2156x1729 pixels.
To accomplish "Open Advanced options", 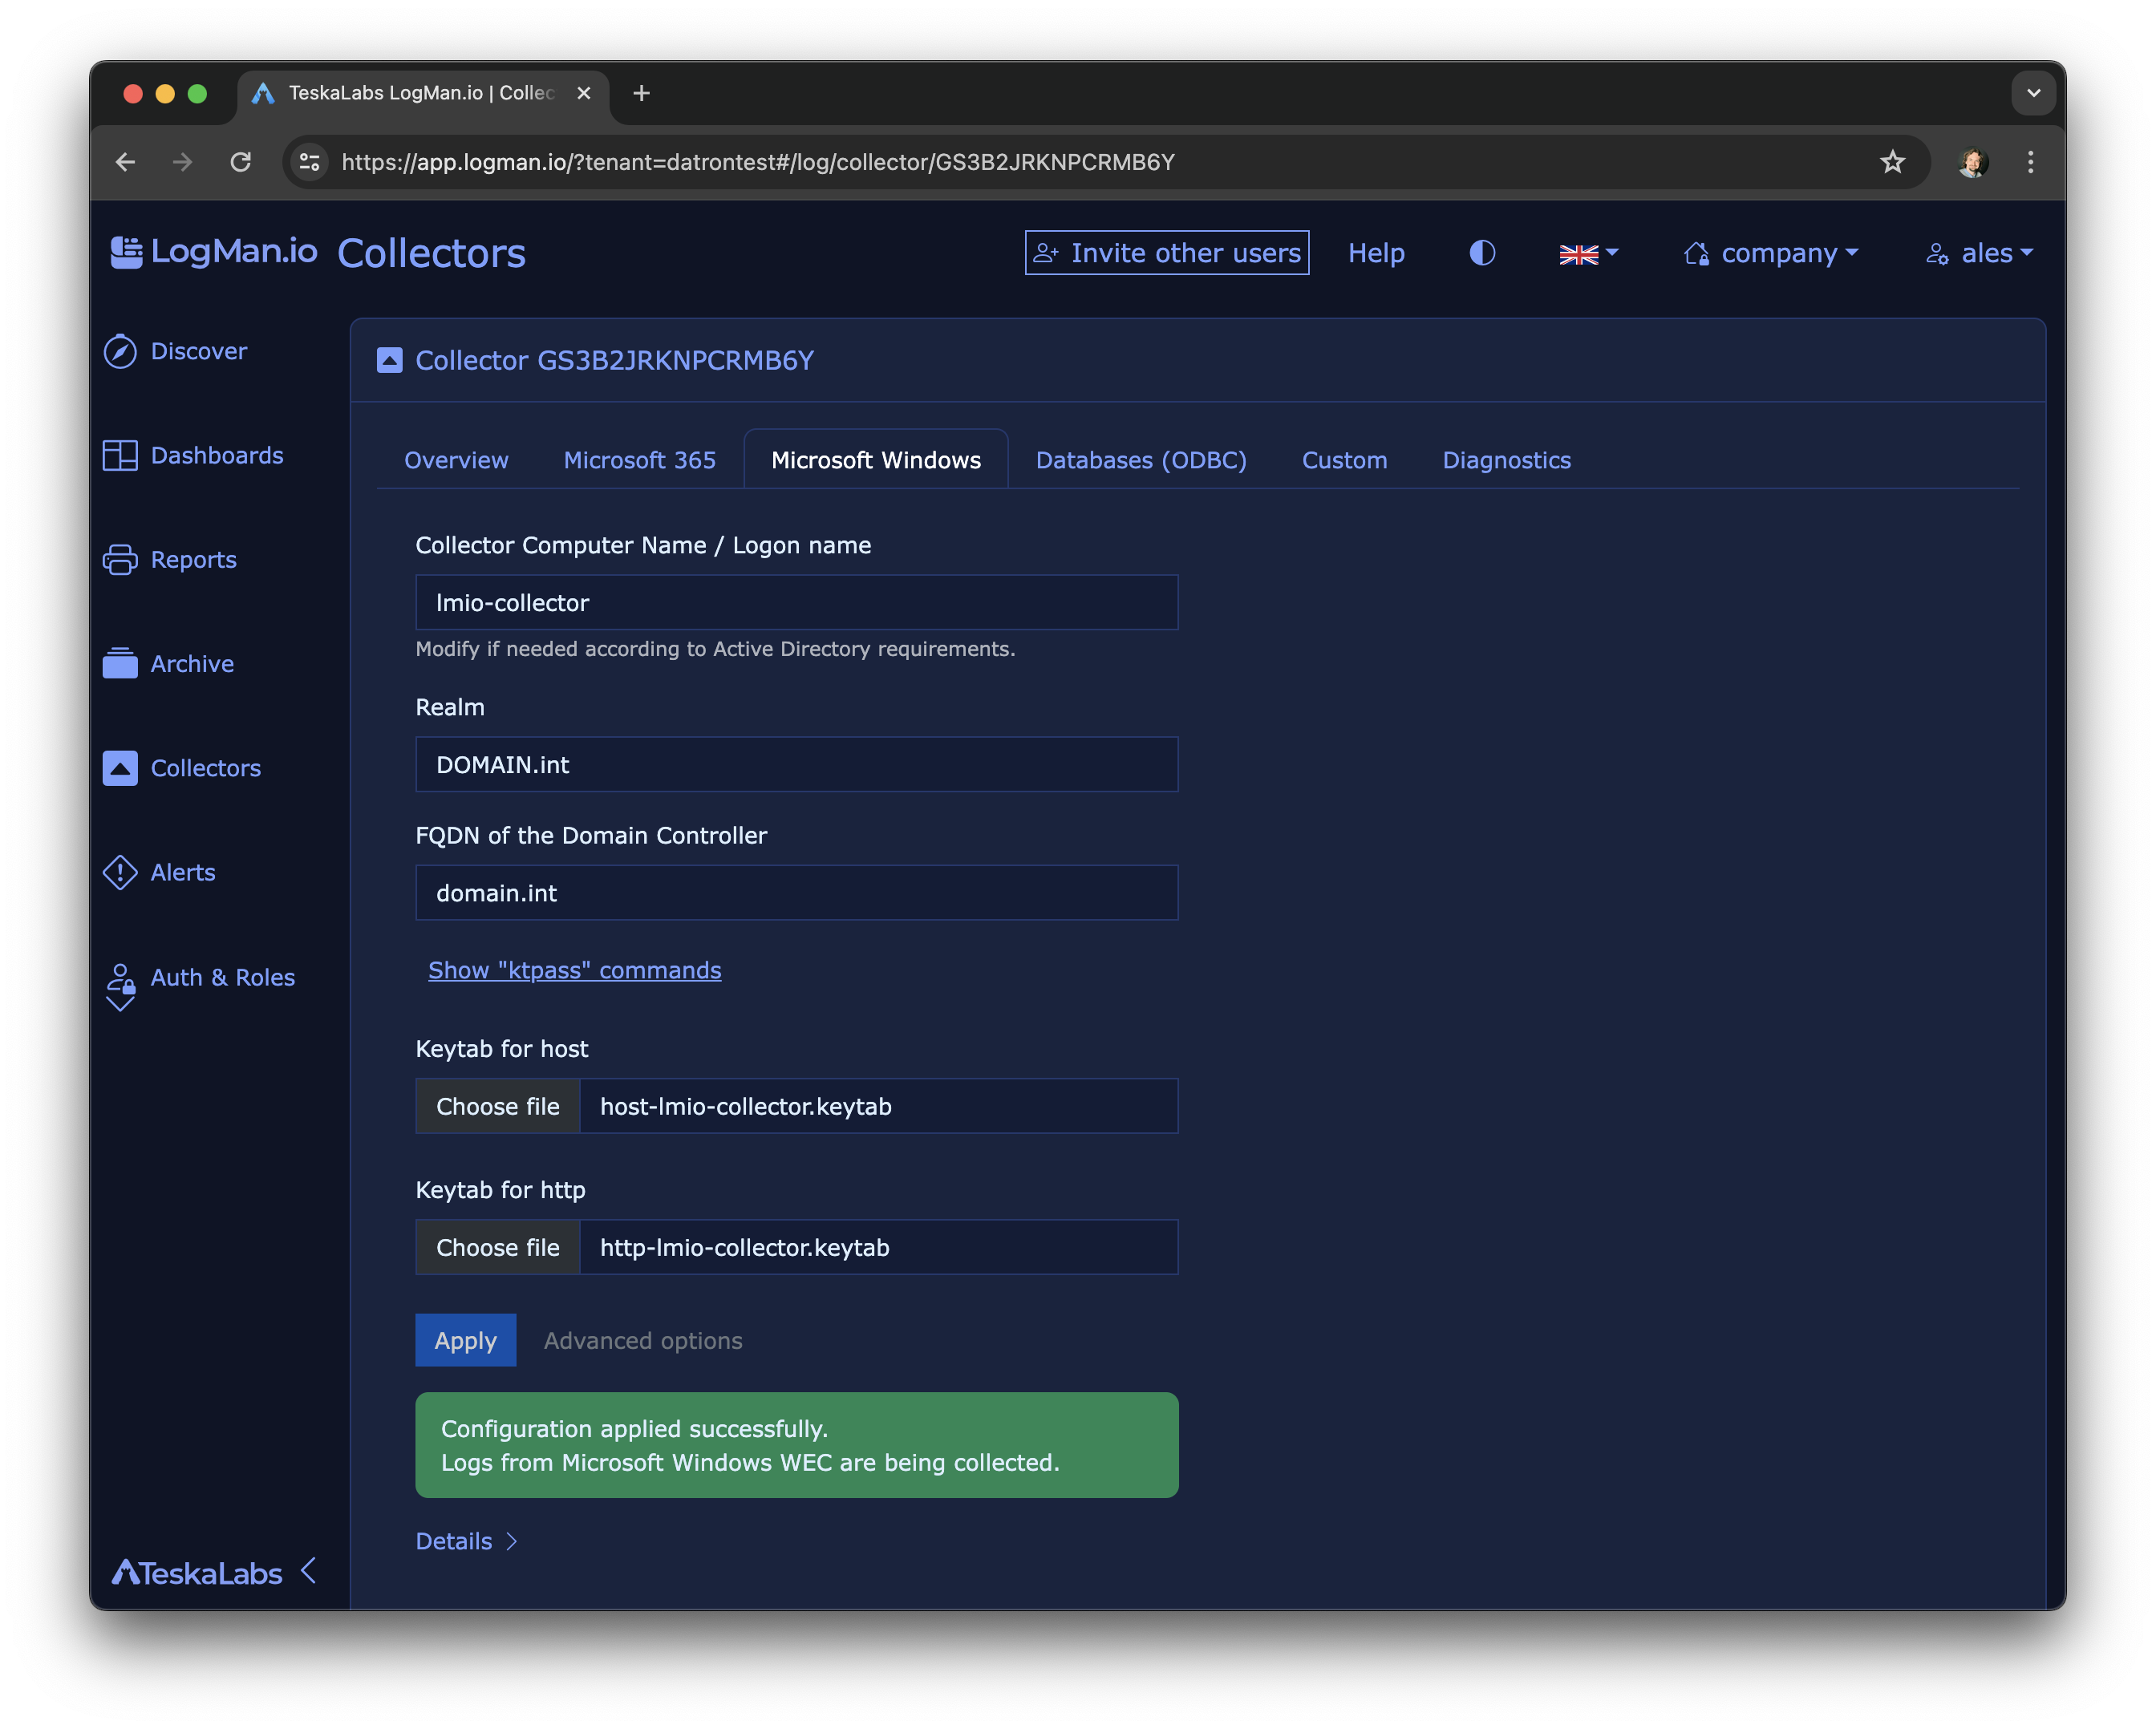I will 643,1340.
